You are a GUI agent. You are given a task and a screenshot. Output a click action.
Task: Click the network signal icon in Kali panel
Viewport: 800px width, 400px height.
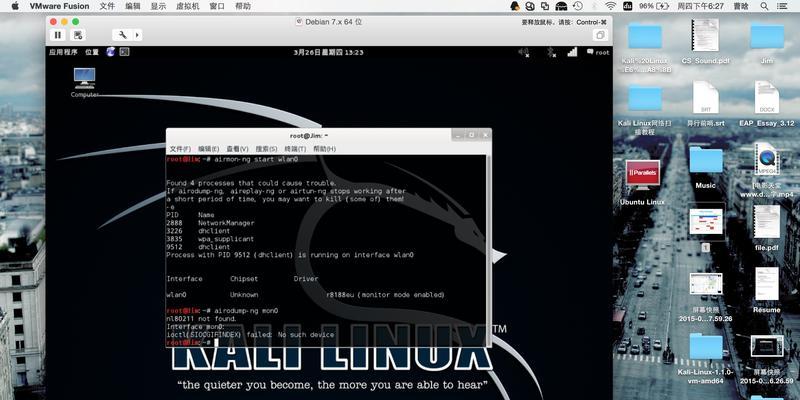click(572, 52)
